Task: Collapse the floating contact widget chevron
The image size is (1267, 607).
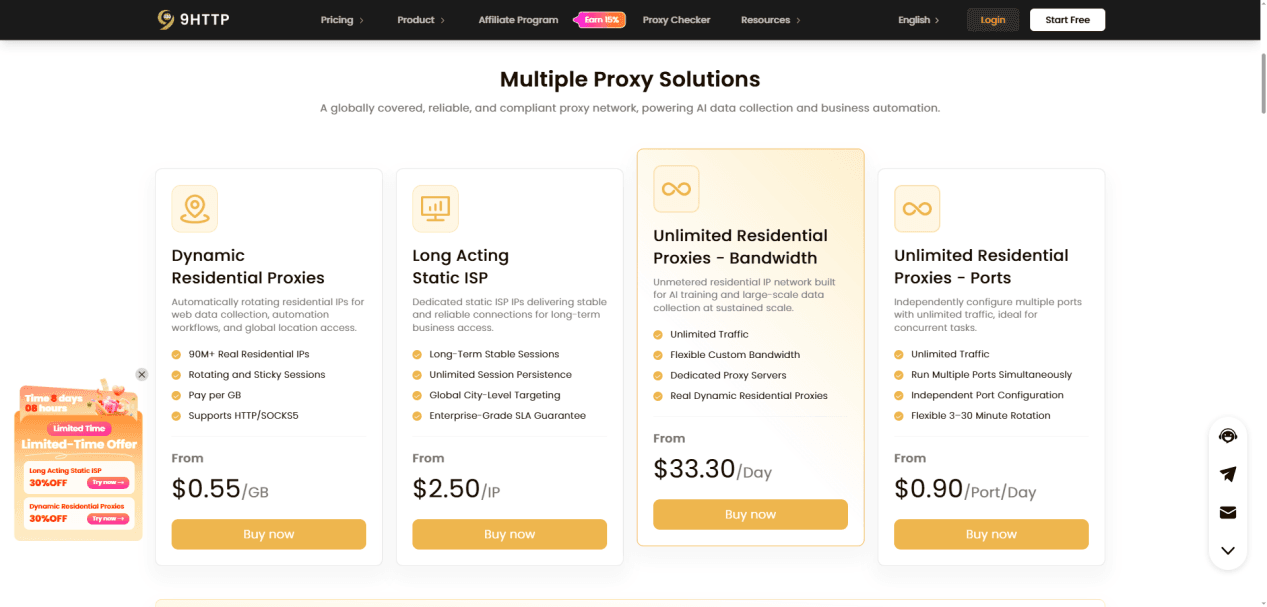Action: [1228, 550]
